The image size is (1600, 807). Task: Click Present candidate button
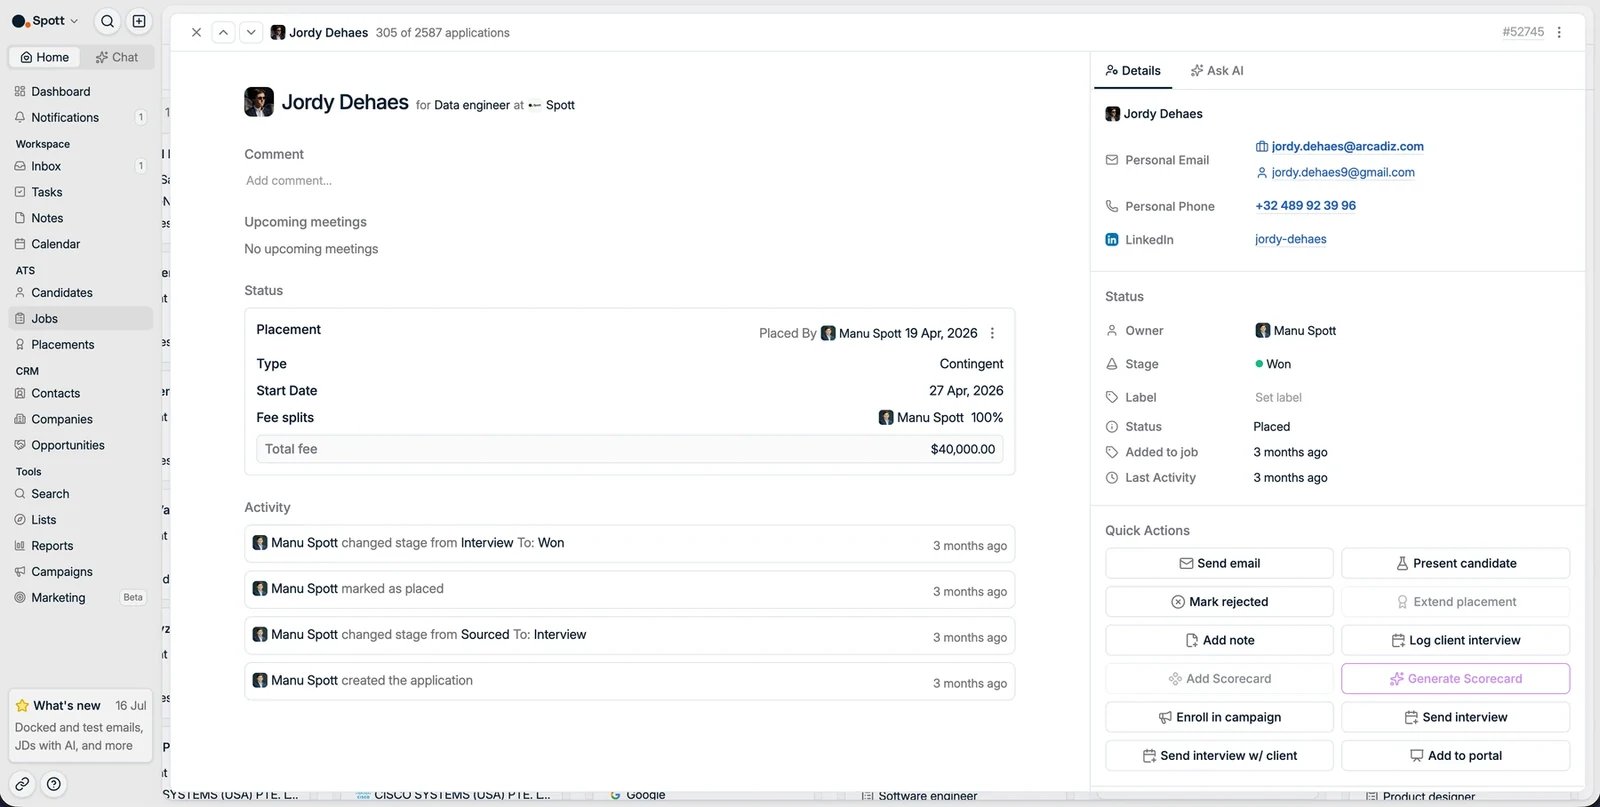tap(1455, 564)
